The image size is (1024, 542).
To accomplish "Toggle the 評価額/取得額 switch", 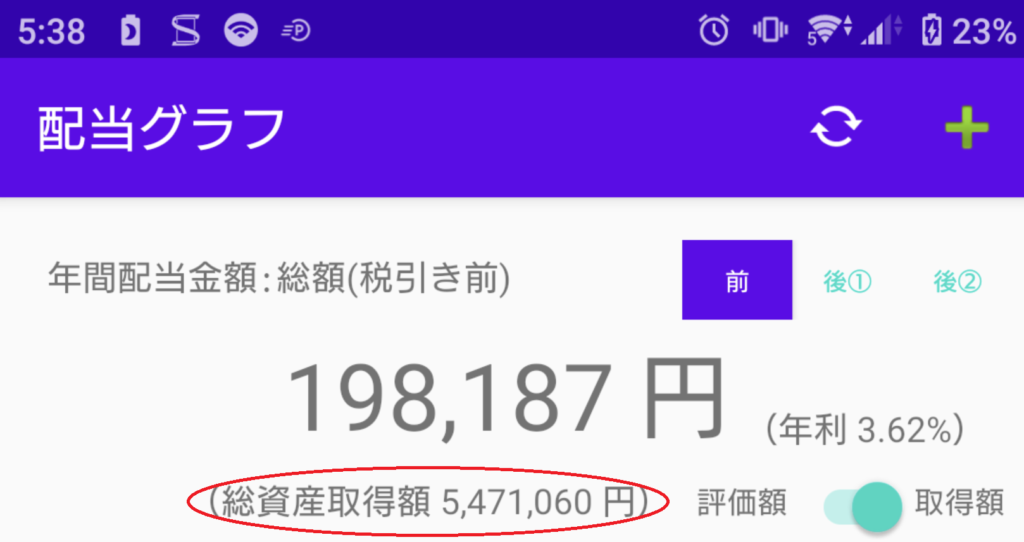I will [x=863, y=506].
